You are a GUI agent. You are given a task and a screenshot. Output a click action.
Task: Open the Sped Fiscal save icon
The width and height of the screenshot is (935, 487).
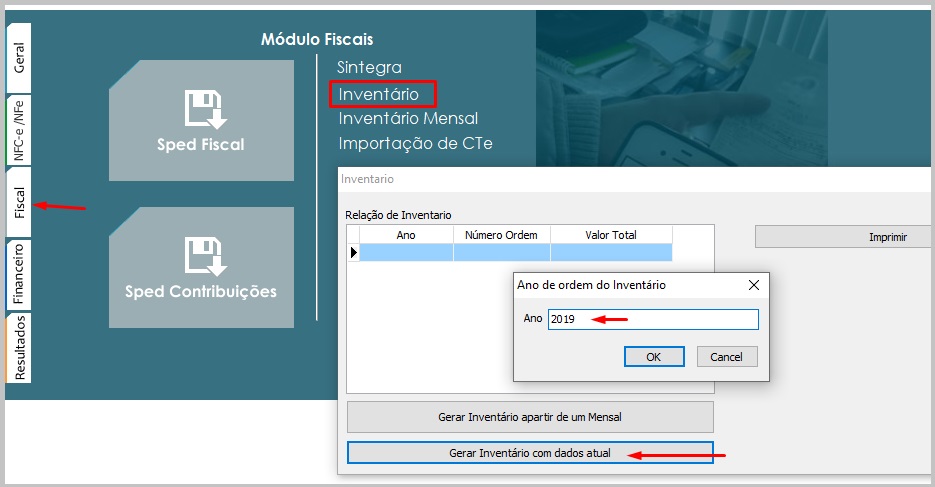pyautogui.click(x=206, y=109)
